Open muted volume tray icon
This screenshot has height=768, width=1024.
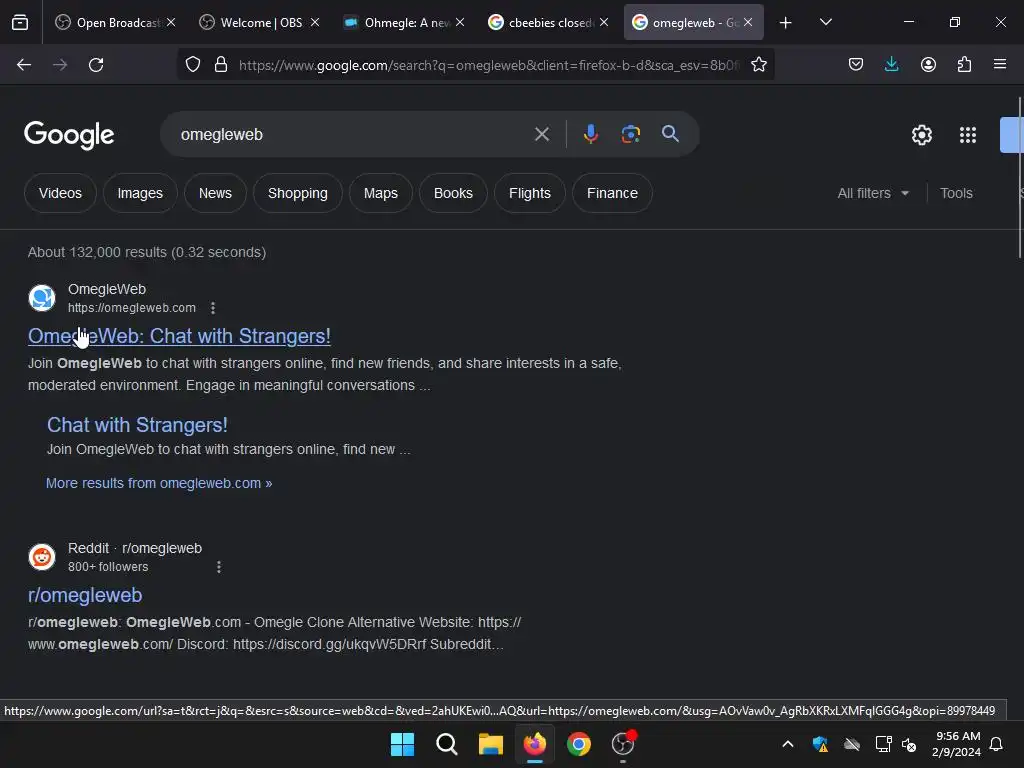click(909, 744)
